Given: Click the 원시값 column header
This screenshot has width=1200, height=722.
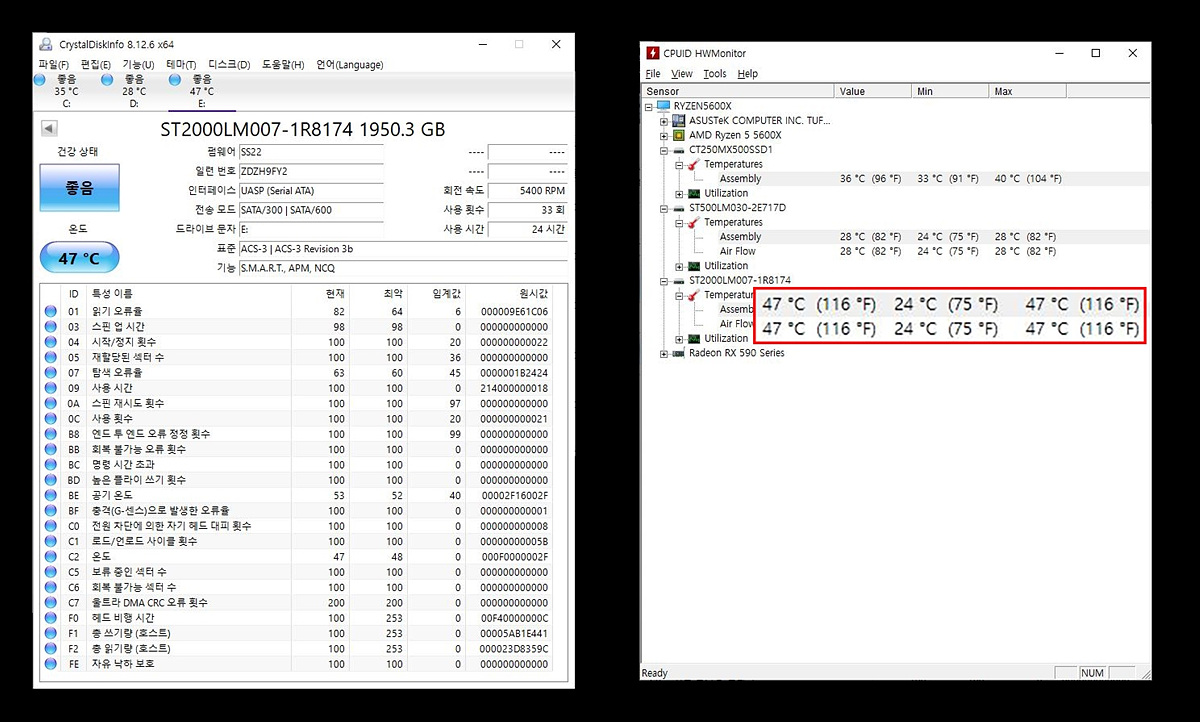Looking at the screenshot, I should (x=509, y=294).
